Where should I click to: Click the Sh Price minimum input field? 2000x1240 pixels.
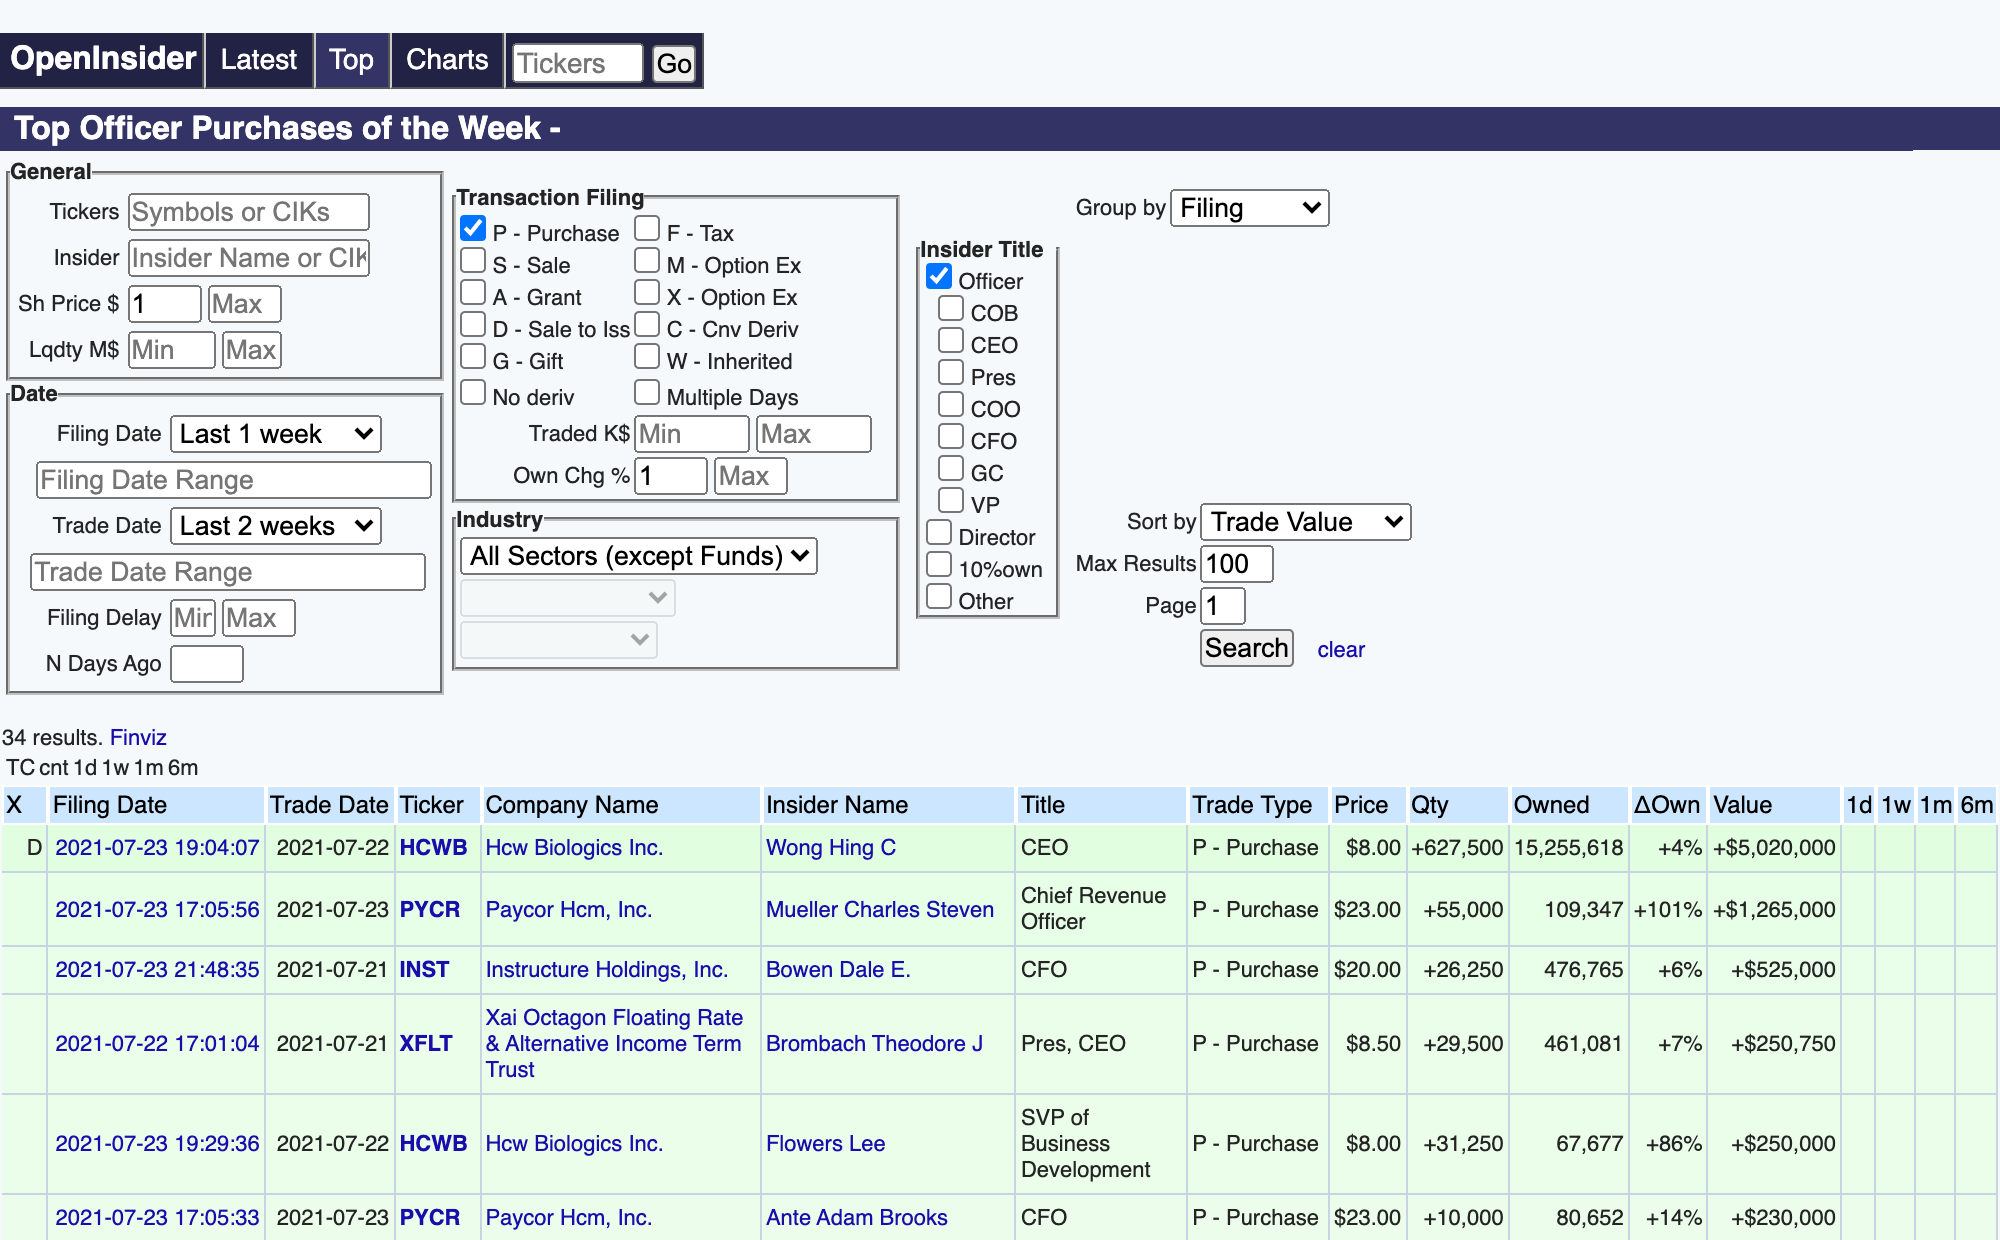pos(163,301)
